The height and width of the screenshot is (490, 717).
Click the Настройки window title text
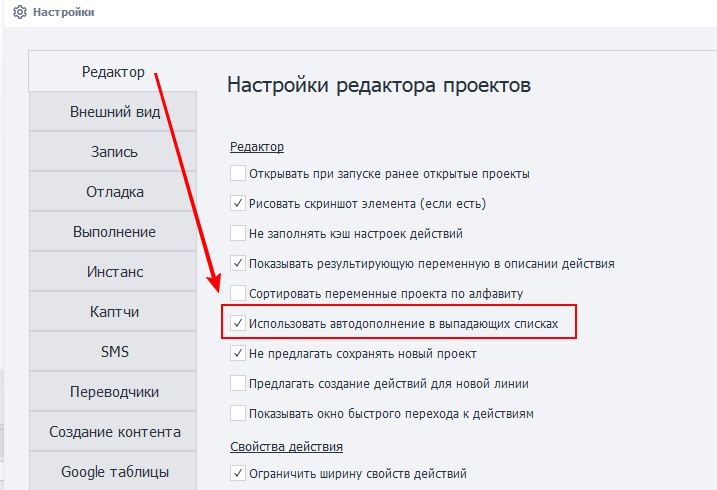pyautogui.click(x=64, y=12)
